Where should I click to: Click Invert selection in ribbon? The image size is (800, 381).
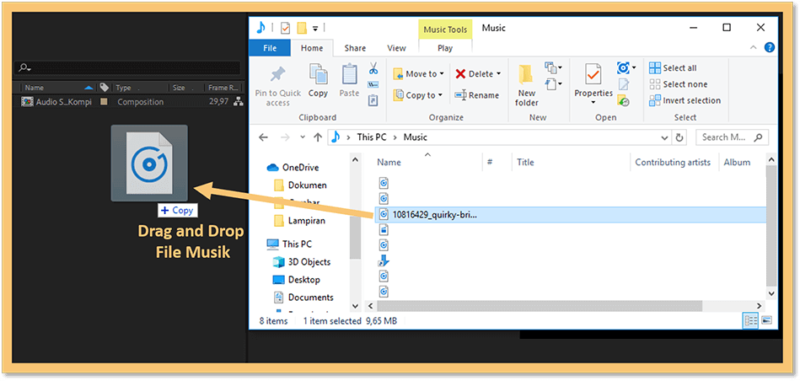[x=685, y=100]
